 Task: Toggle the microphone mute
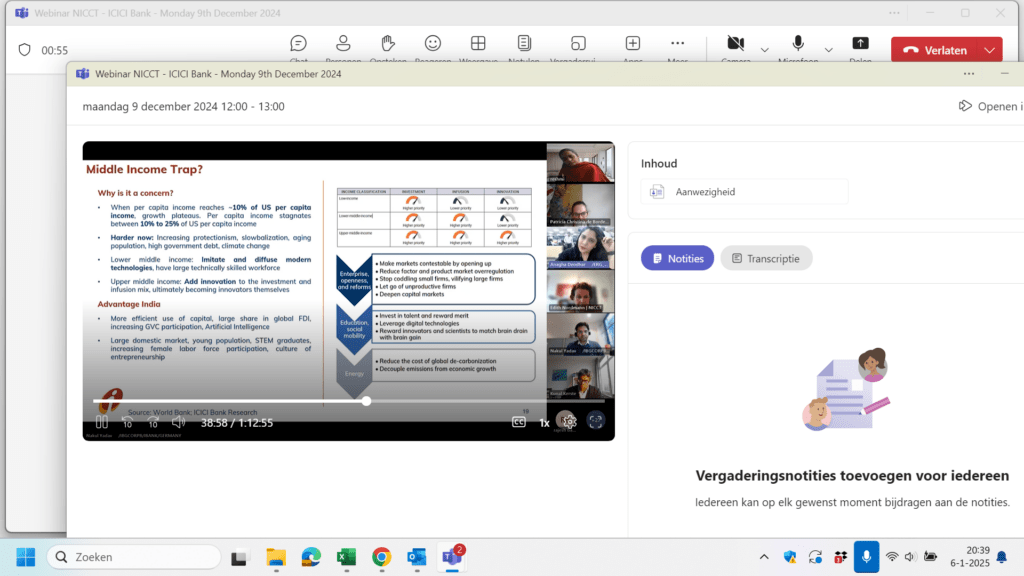[x=798, y=44]
